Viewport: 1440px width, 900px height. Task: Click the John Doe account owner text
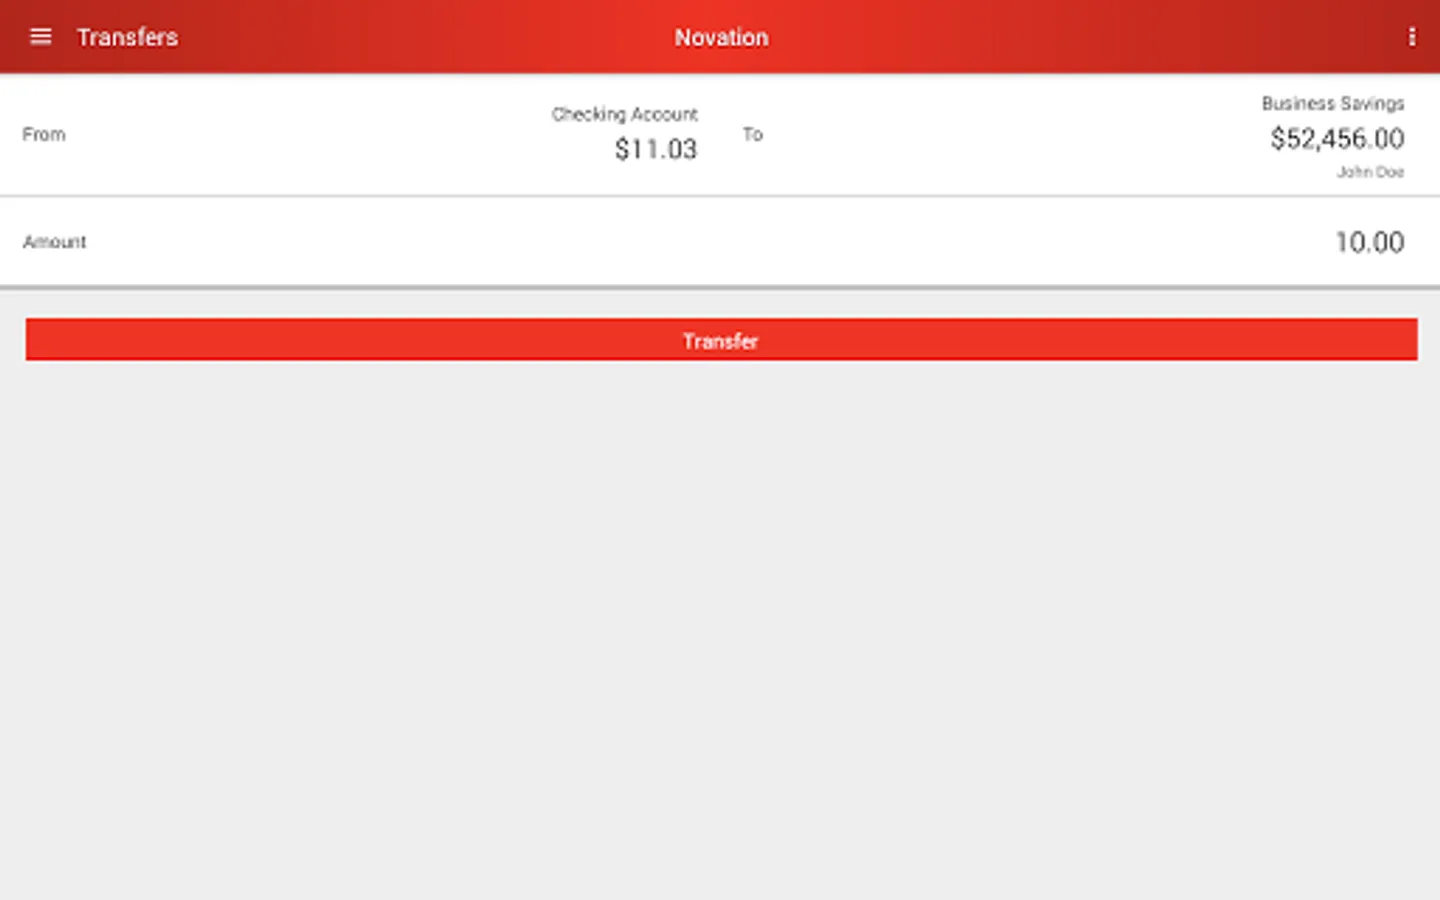pos(1370,172)
